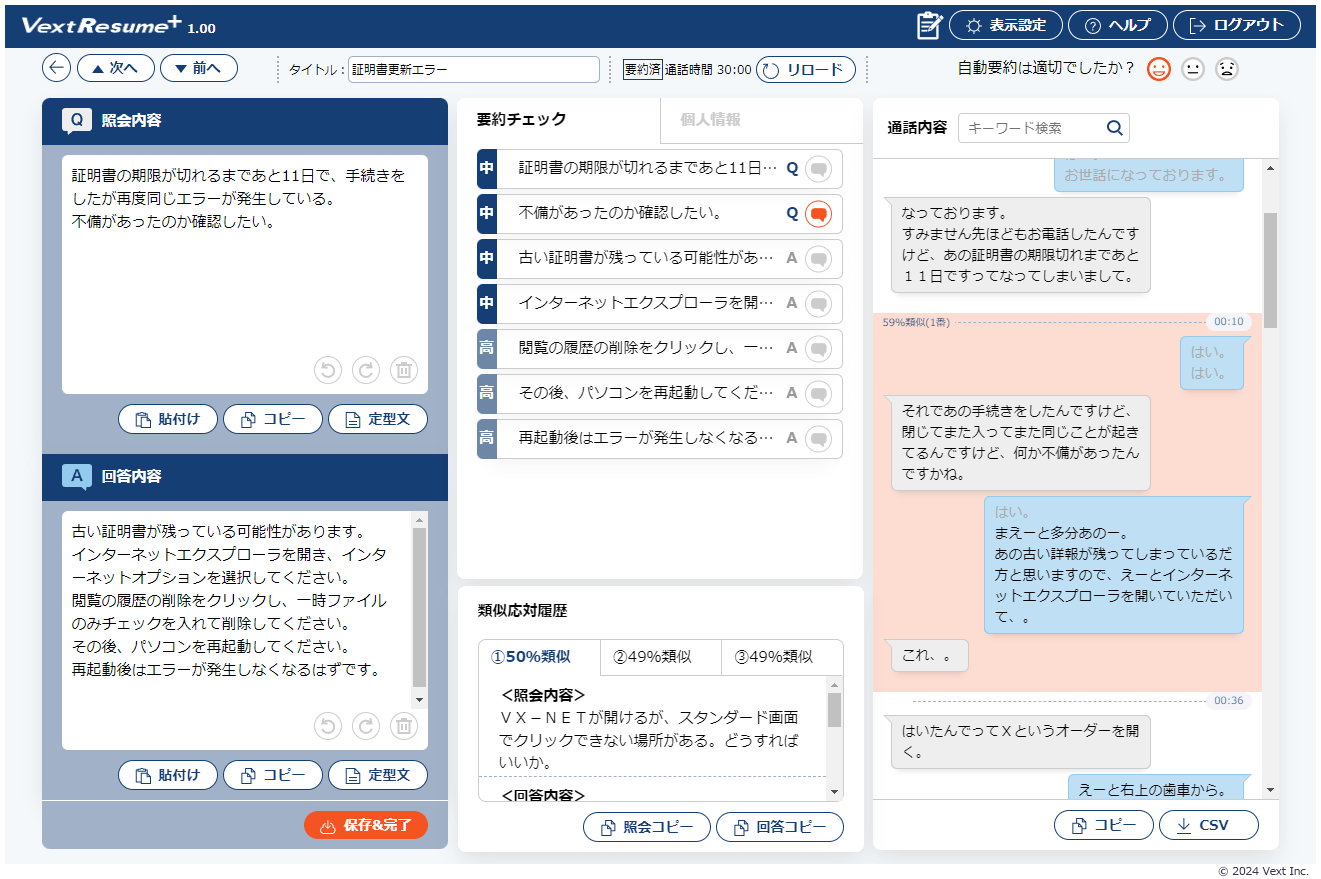Toggle comment bubble on 古い証明書 summary row
Viewport: 1321px width, 879px height.
coord(818,258)
